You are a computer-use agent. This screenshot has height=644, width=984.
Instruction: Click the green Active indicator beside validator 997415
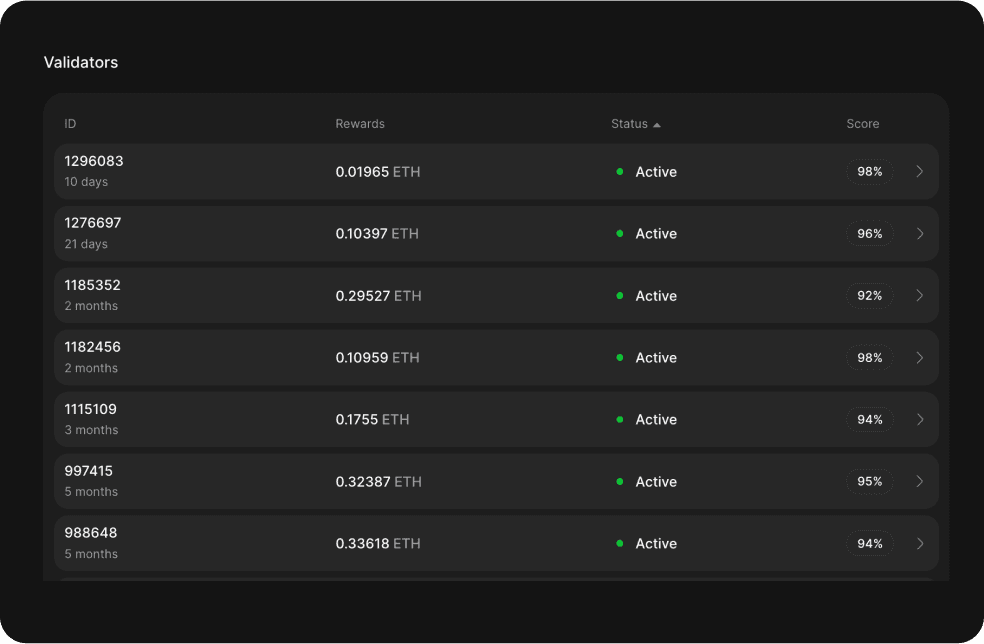click(621, 481)
